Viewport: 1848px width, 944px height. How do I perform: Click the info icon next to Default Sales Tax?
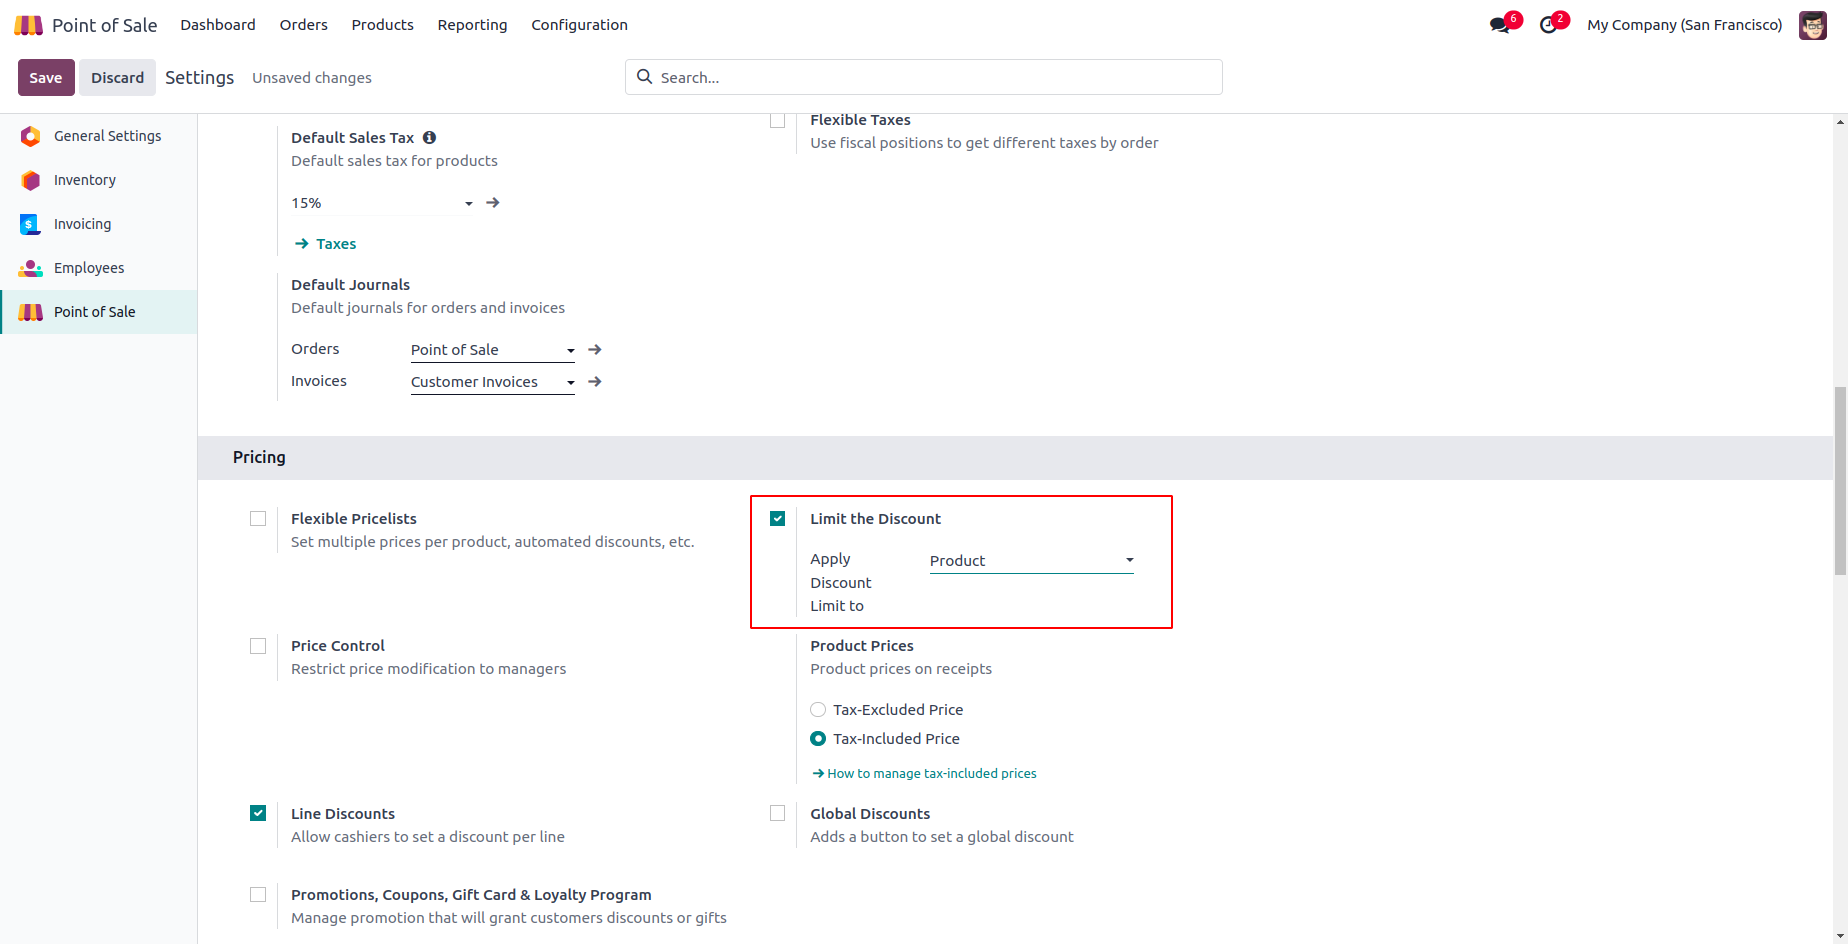point(429,138)
